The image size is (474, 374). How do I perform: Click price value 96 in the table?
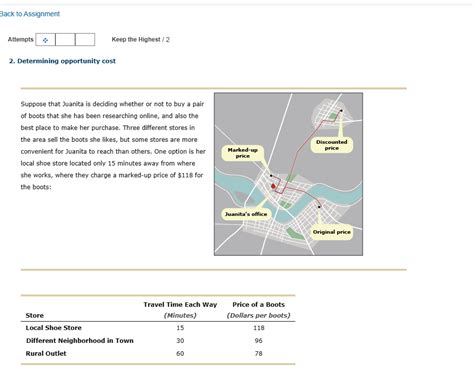(258, 341)
